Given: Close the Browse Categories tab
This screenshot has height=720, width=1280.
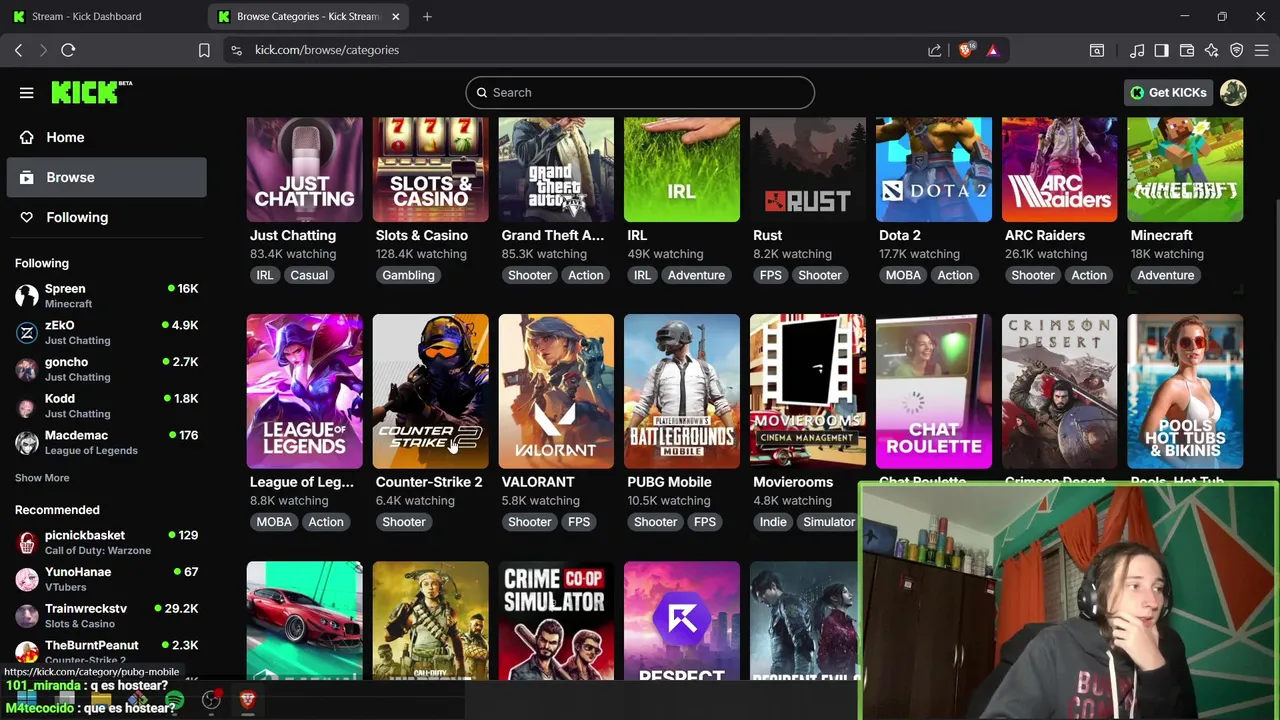Looking at the screenshot, I should point(396,16).
